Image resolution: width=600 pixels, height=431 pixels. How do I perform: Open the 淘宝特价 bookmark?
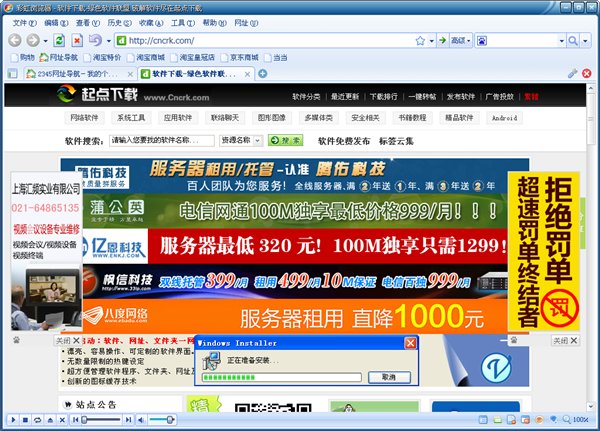pyautogui.click(x=102, y=58)
